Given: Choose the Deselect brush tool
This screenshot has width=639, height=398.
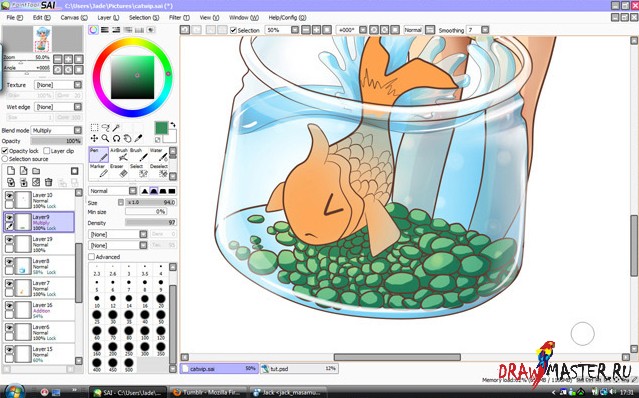Looking at the screenshot, I should tap(159, 171).
